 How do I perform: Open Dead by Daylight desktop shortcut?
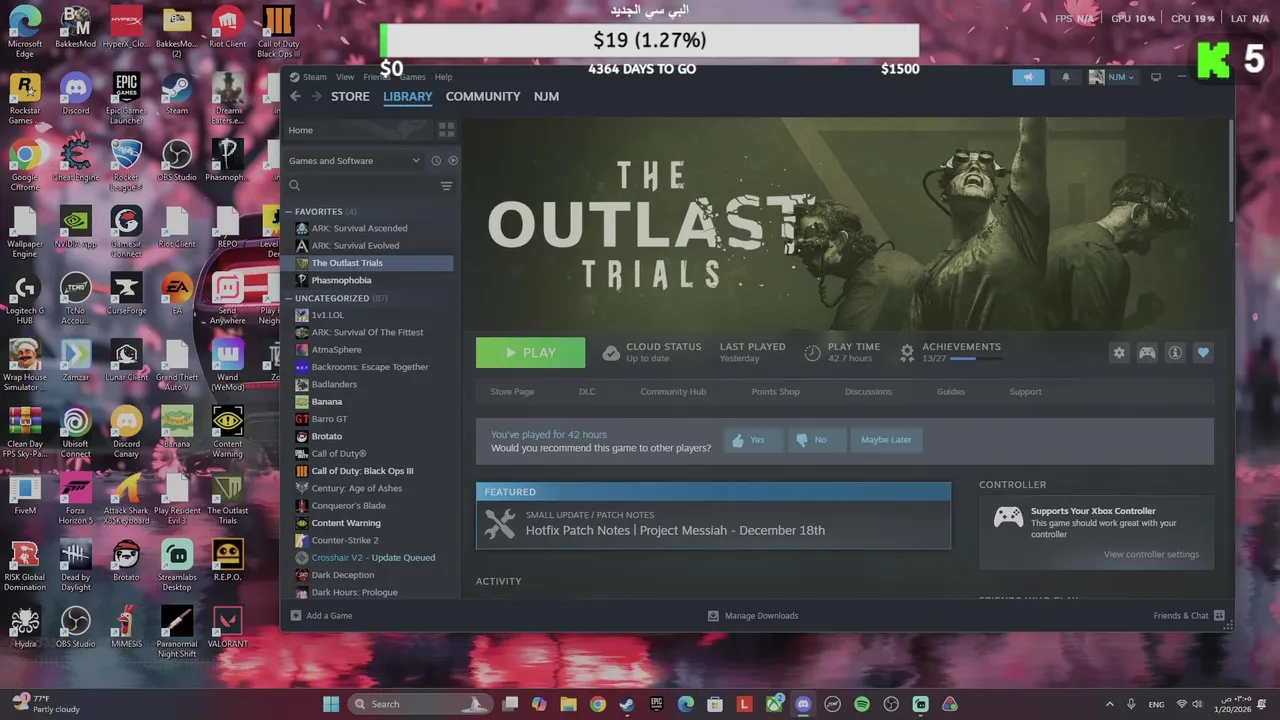tap(75, 566)
